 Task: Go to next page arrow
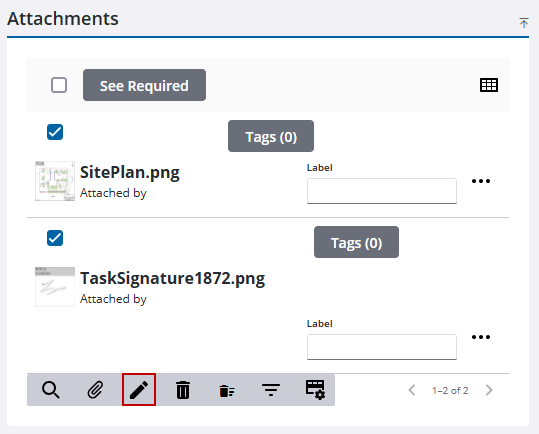click(x=489, y=390)
